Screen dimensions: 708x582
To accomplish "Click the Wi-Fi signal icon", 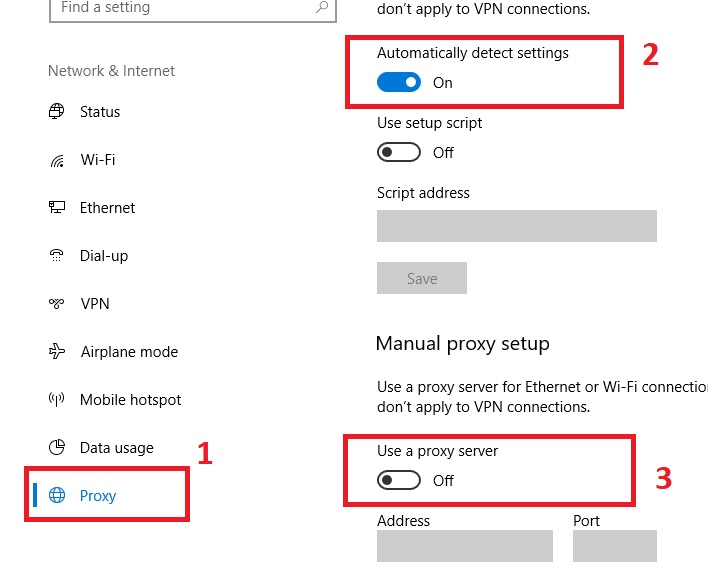I will pyautogui.click(x=57, y=160).
